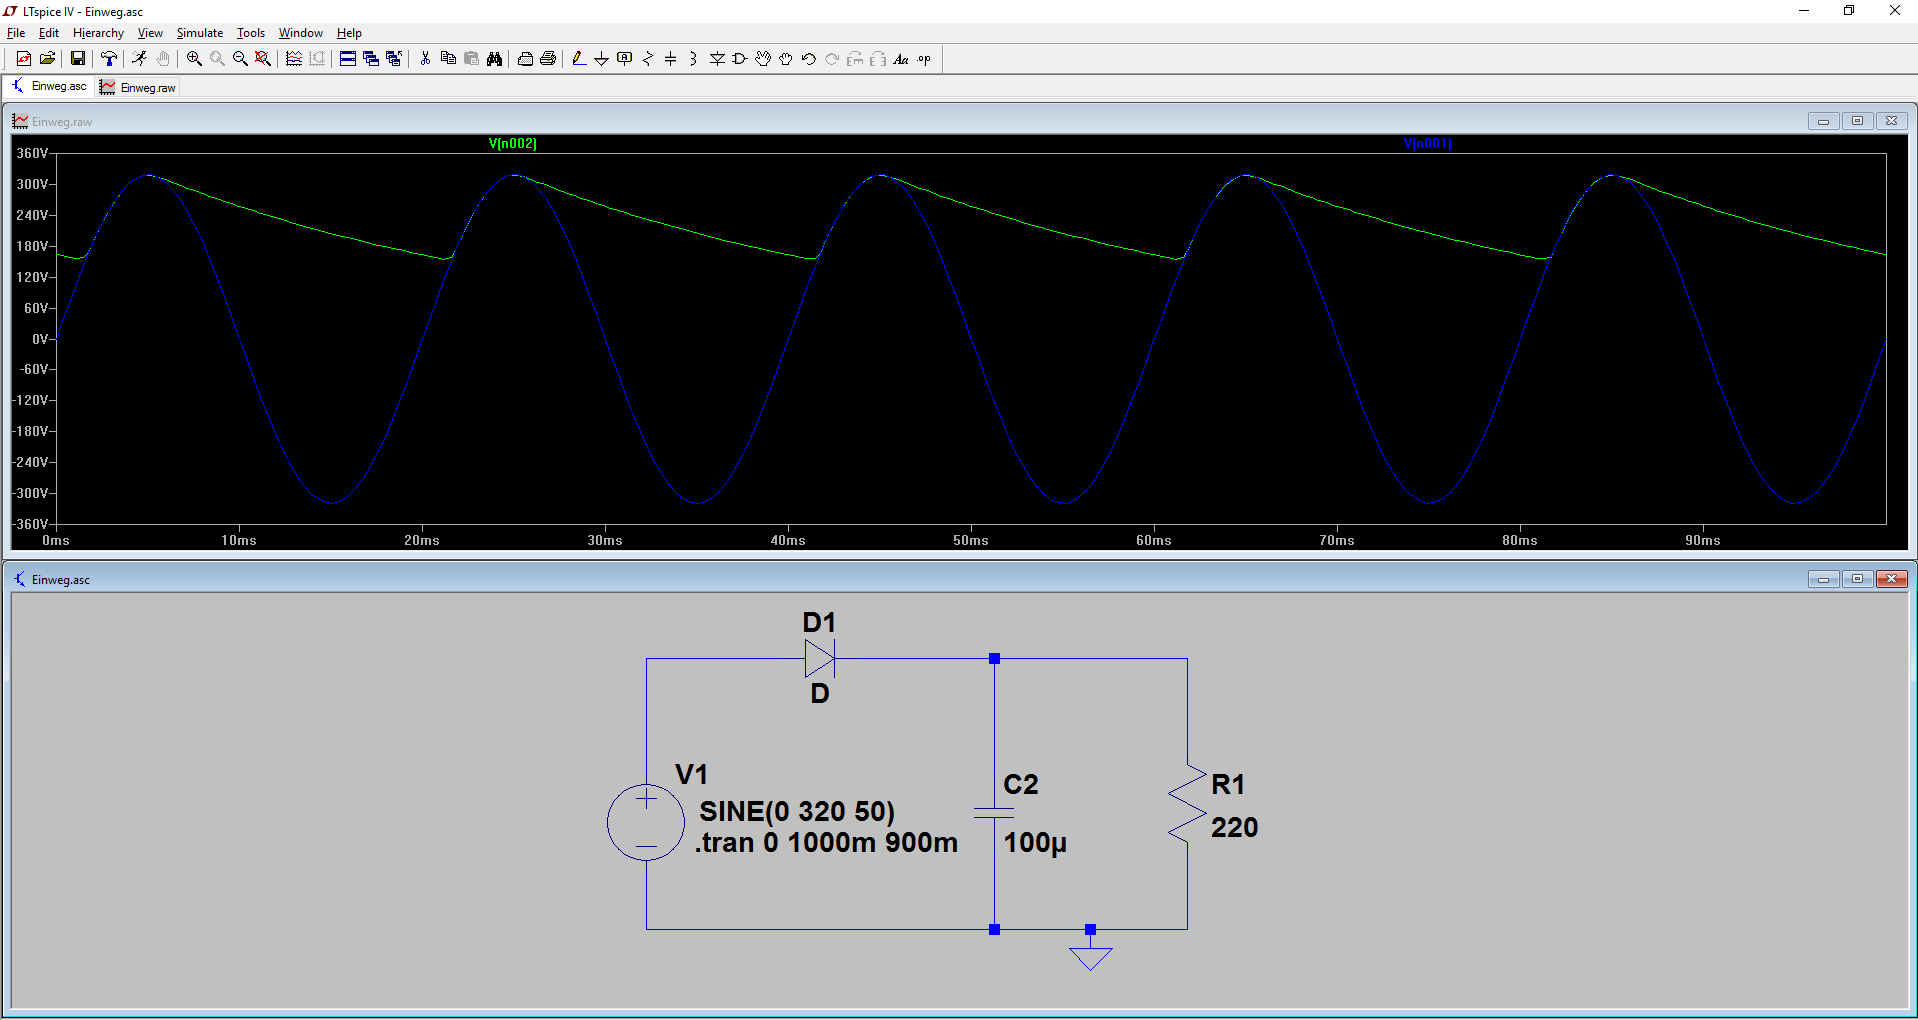Click the V(n001) trace label
The image size is (1918, 1020).
click(x=1428, y=144)
